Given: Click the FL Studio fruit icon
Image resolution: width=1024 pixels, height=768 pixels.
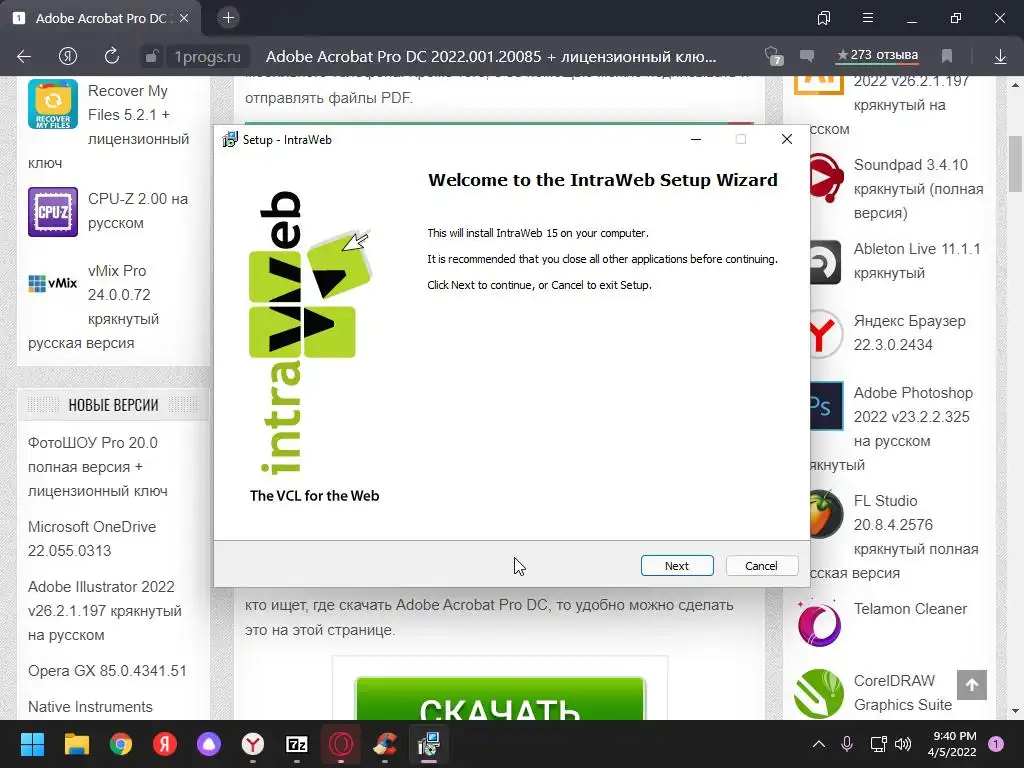Looking at the screenshot, I should 825,514.
